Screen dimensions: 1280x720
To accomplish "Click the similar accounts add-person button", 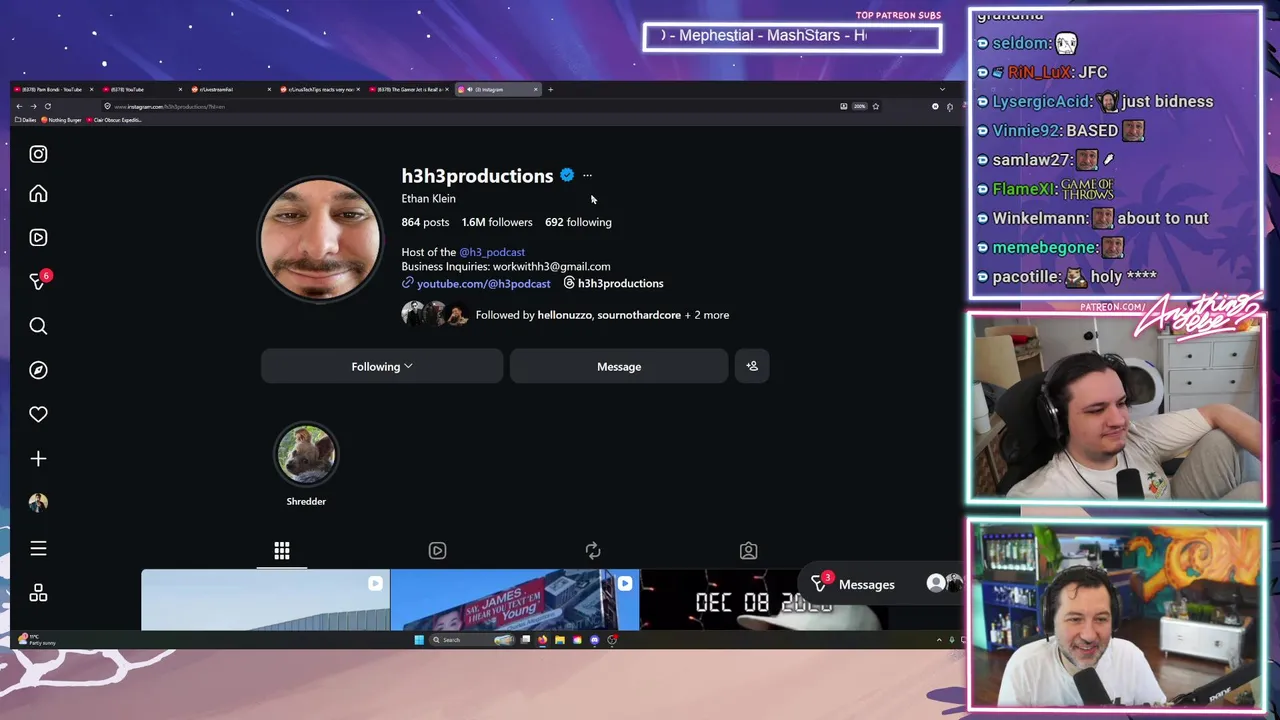I will (x=752, y=366).
